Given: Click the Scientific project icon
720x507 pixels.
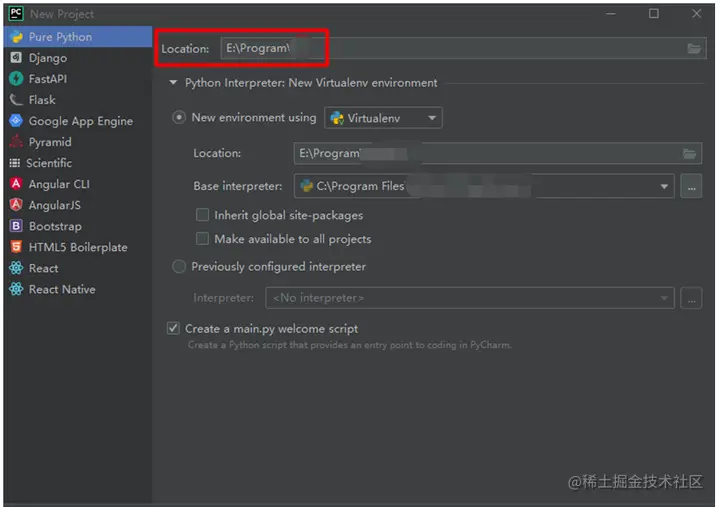Looking at the screenshot, I should (15, 163).
